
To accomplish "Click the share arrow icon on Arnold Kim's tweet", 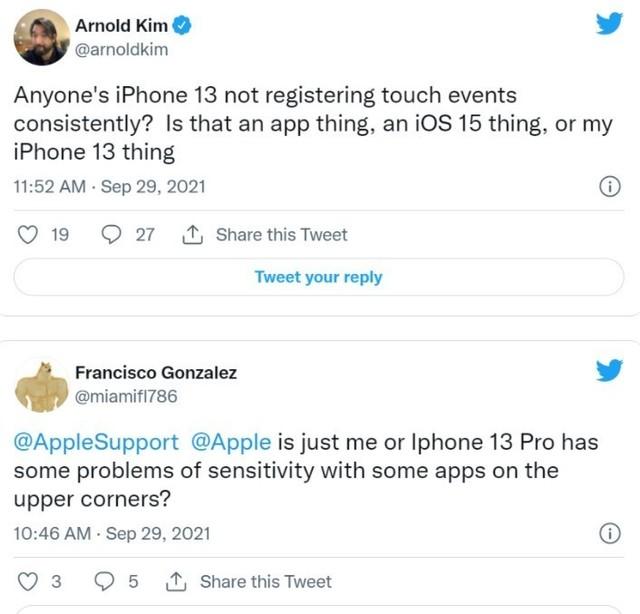I will click(x=192, y=235).
